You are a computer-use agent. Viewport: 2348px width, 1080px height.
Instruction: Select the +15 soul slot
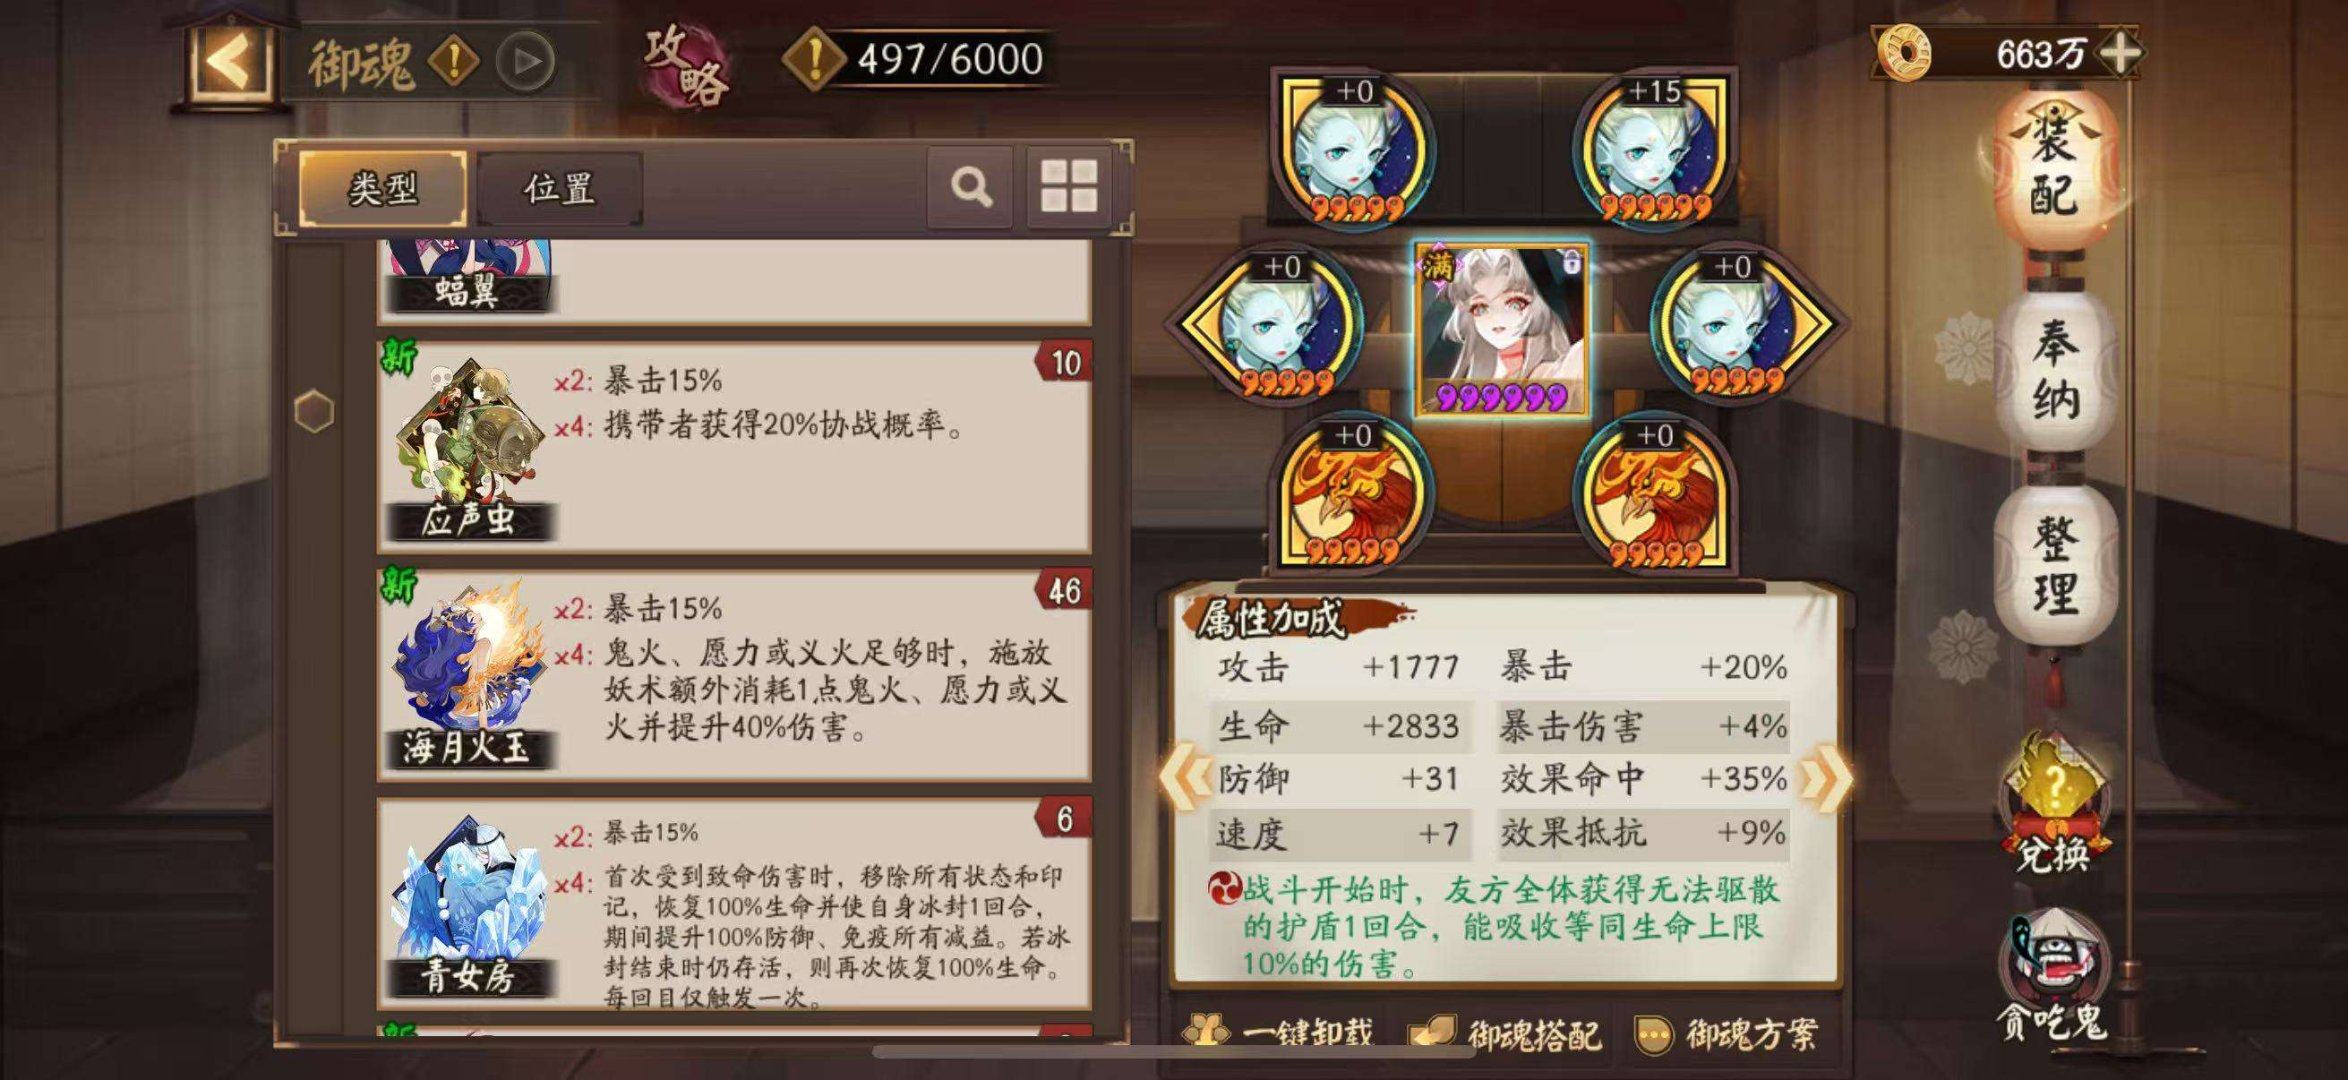(1655, 148)
